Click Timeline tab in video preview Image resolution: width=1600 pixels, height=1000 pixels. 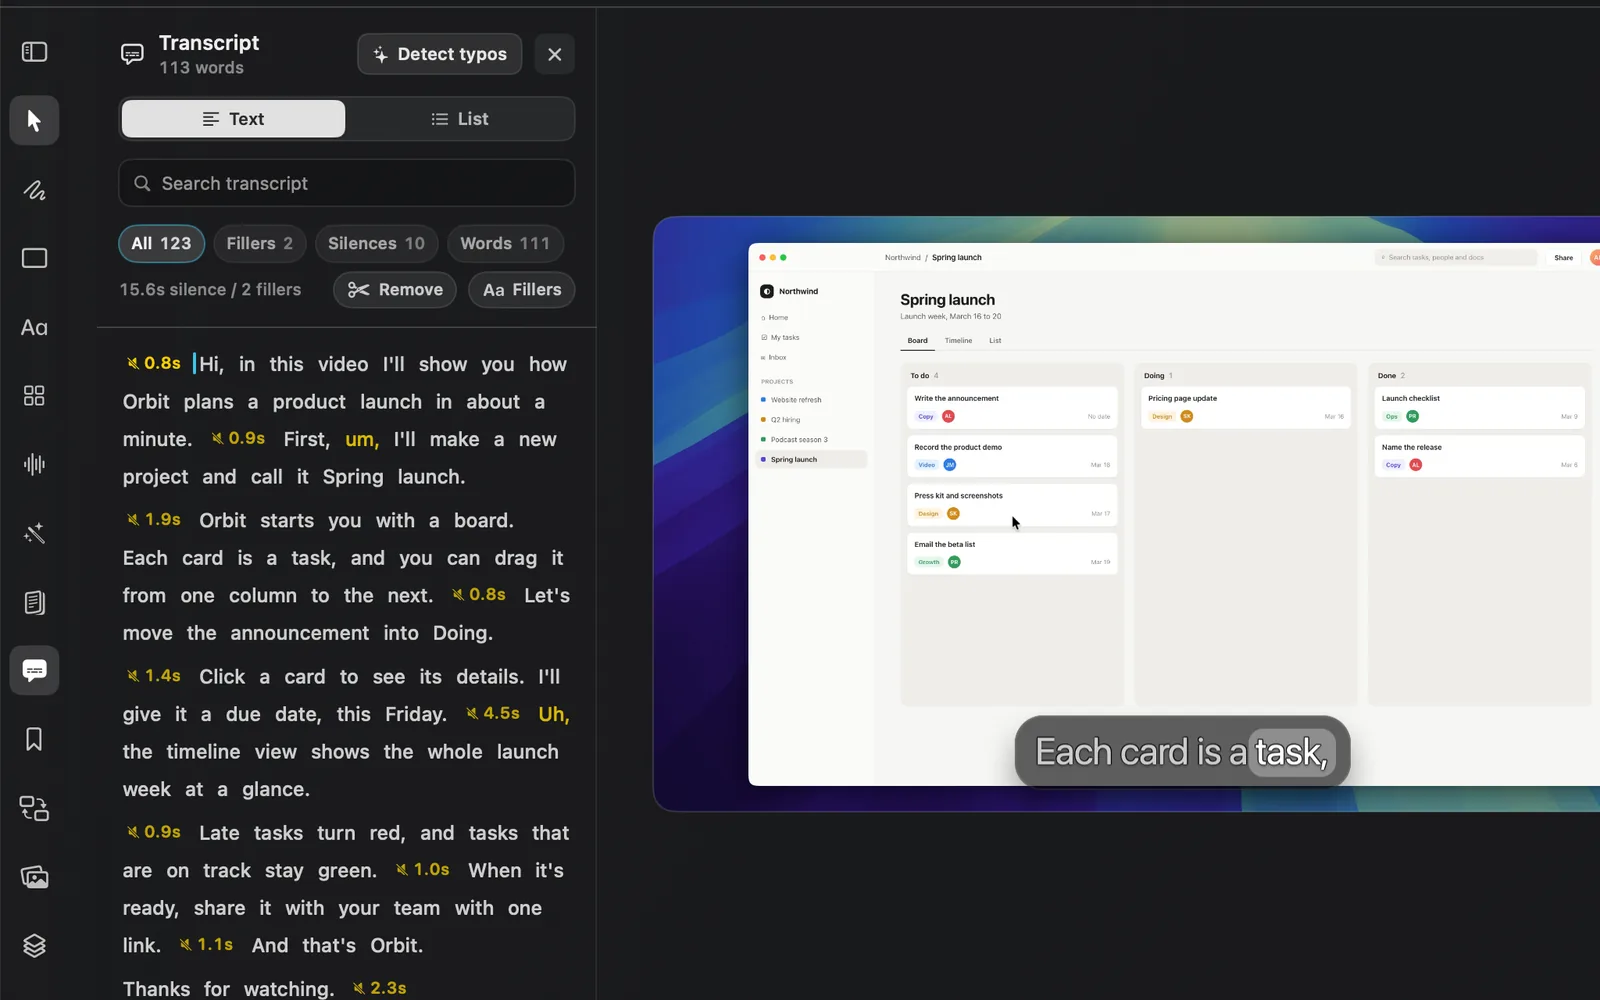(958, 341)
